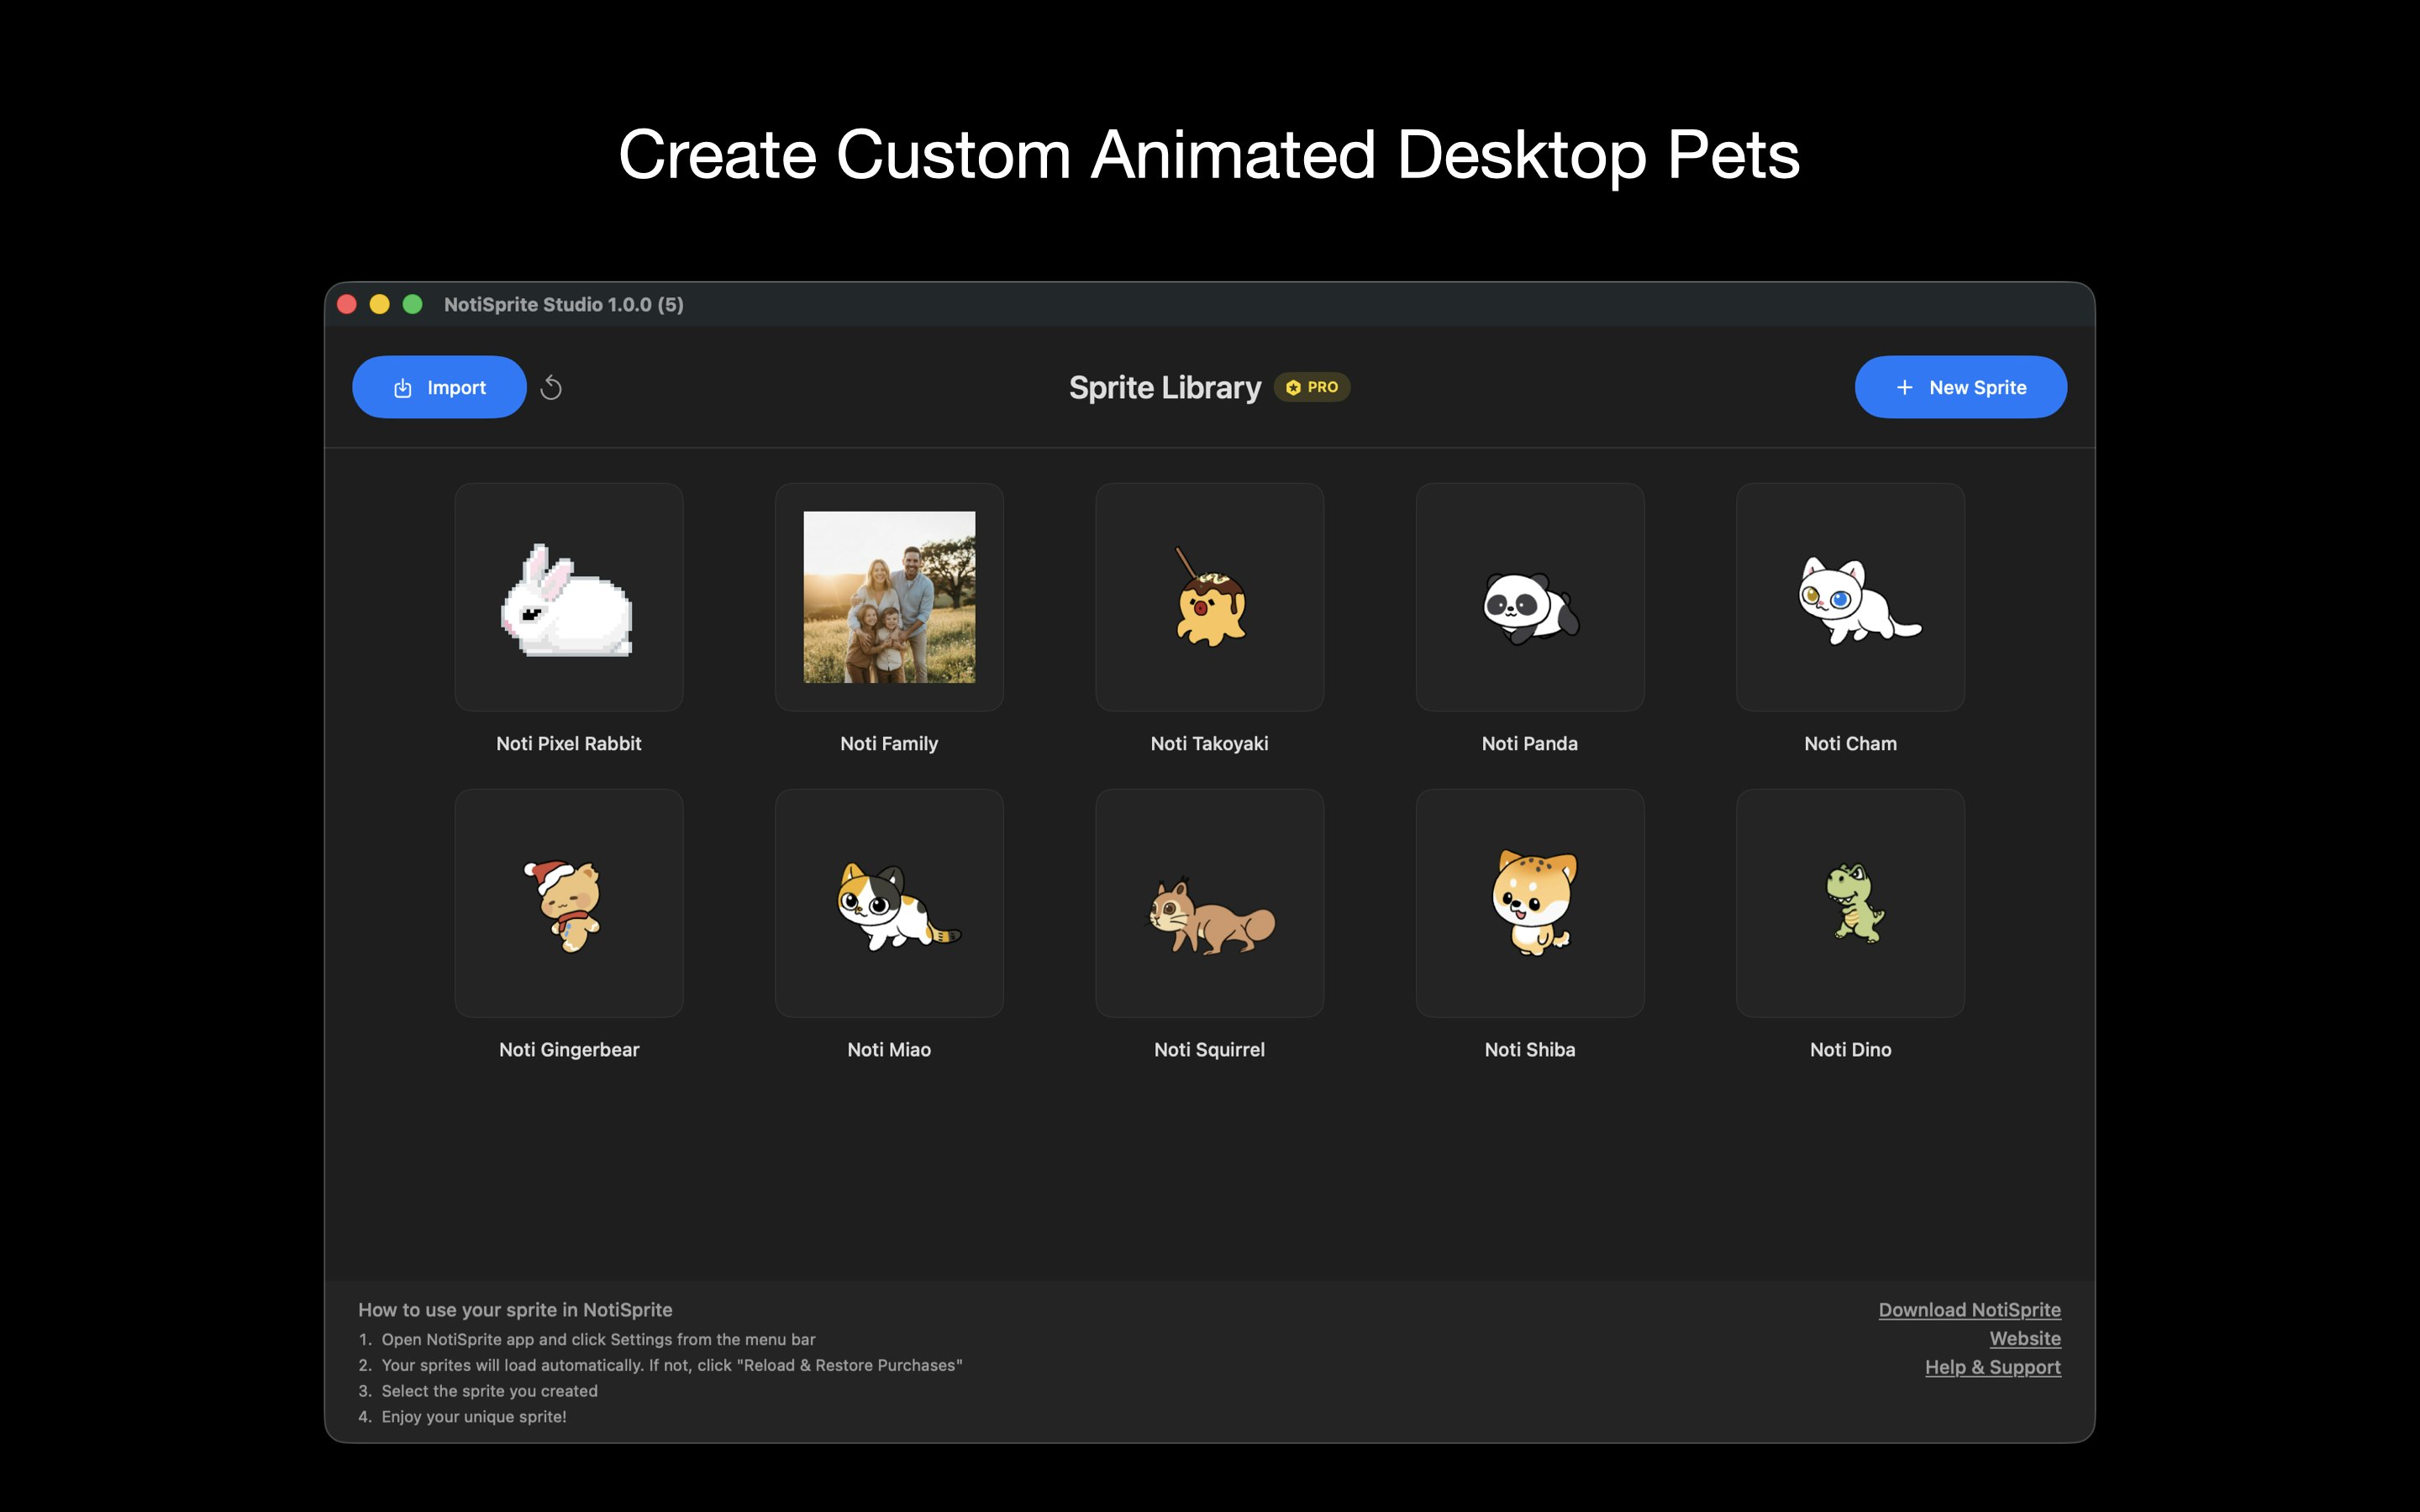The image size is (2420, 1512).
Task: Open the Noti Squirrel sprite
Action: (1209, 903)
